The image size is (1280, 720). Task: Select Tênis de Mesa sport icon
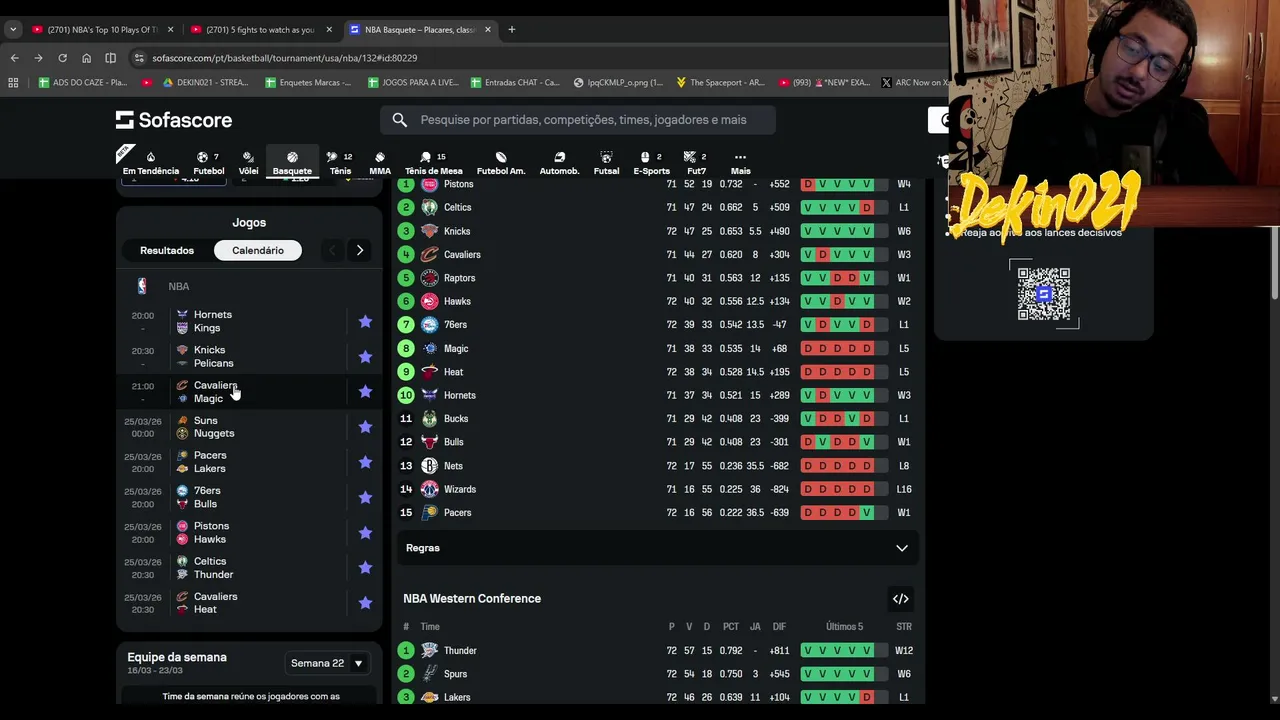434,163
